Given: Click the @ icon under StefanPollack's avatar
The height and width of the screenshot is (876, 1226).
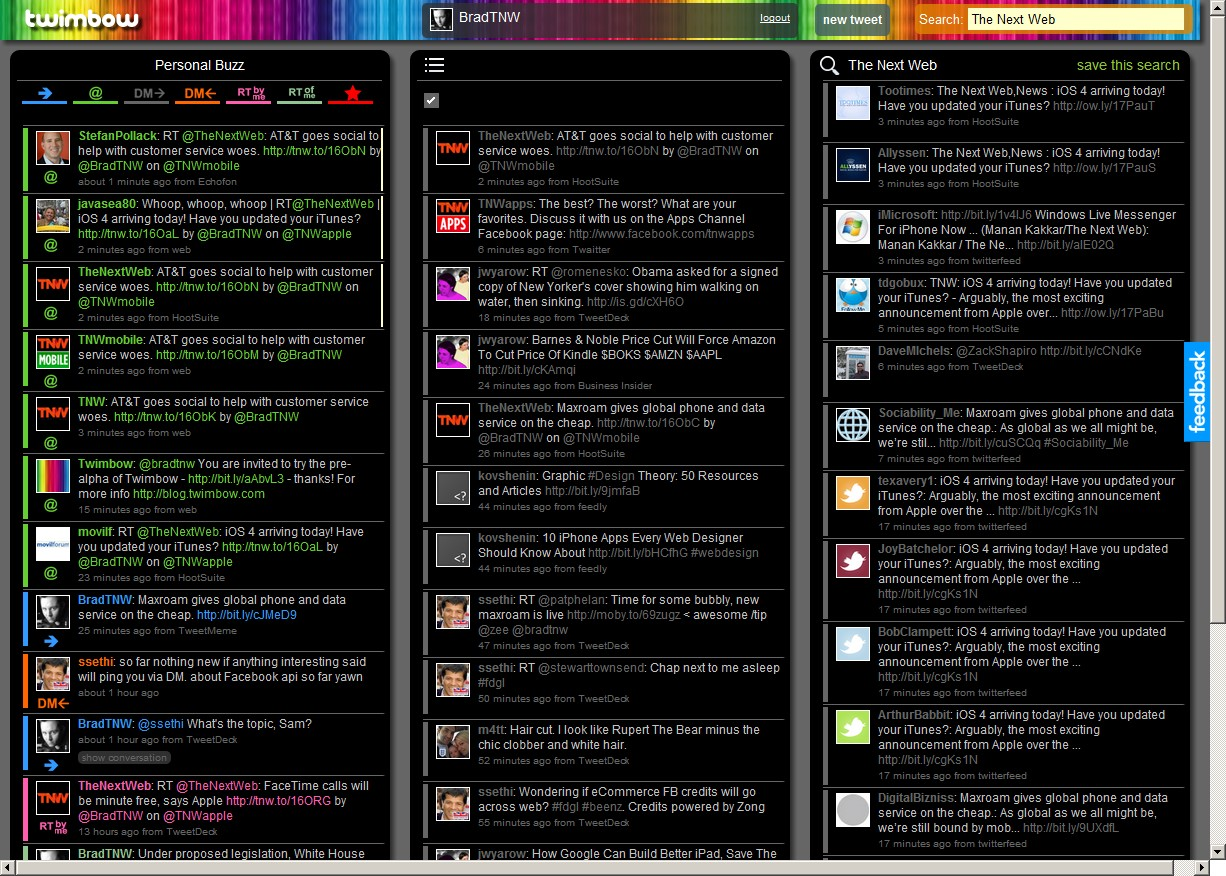Looking at the screenshot, I should [x=51, y=178].
